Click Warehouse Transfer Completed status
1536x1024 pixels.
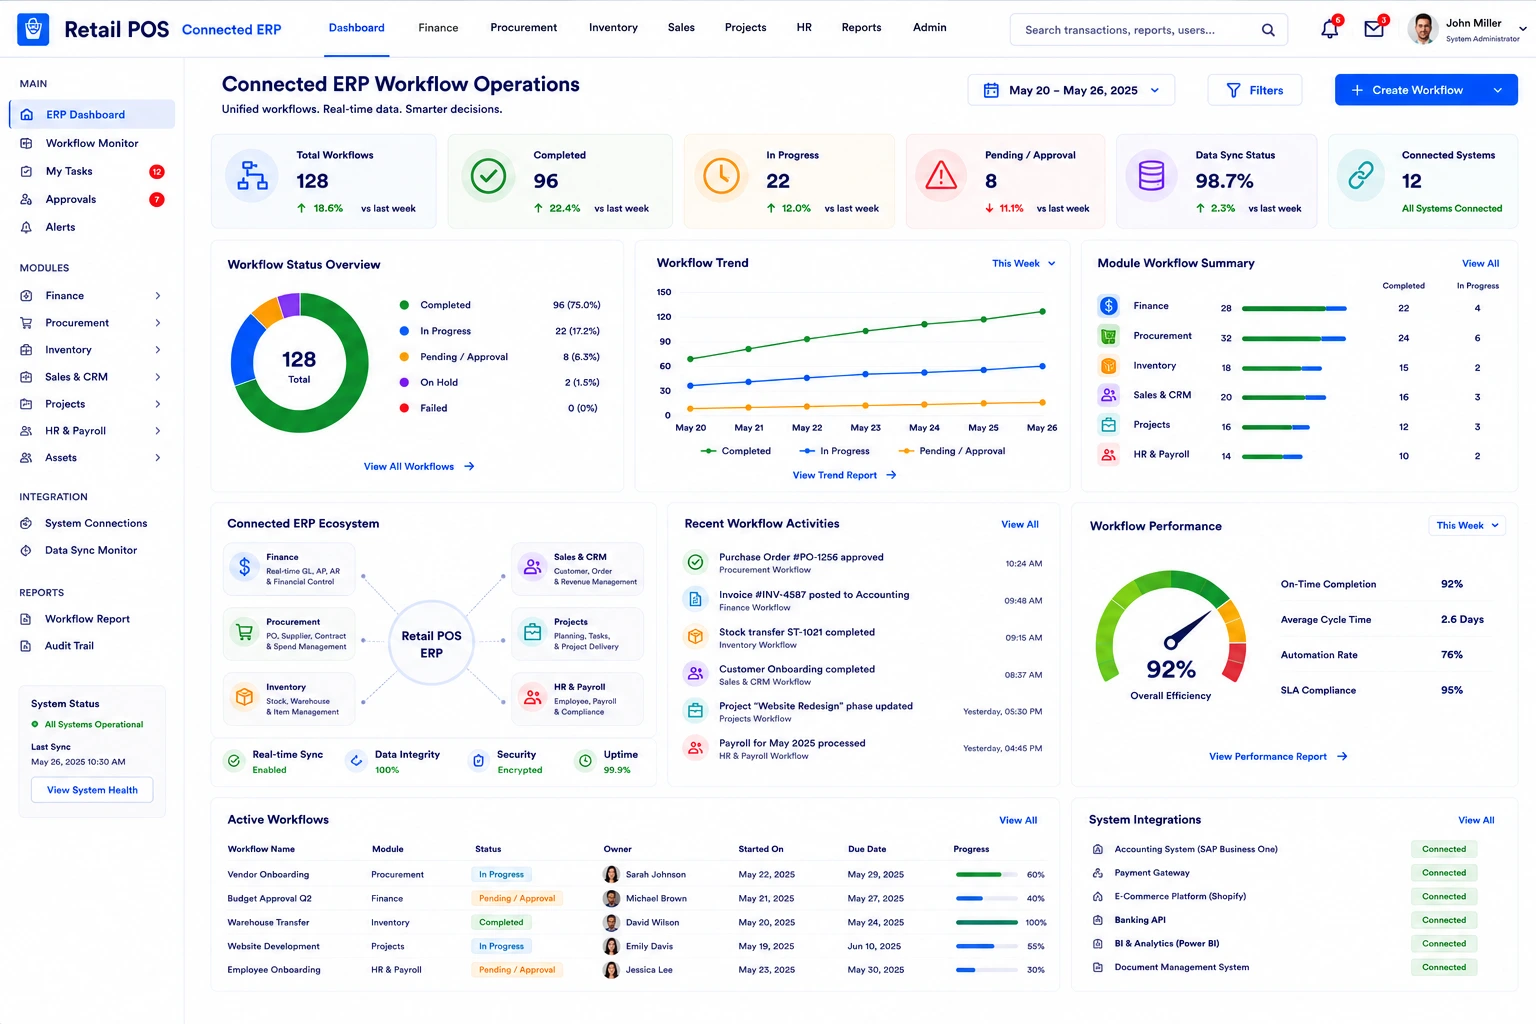(x=501, y=923)
